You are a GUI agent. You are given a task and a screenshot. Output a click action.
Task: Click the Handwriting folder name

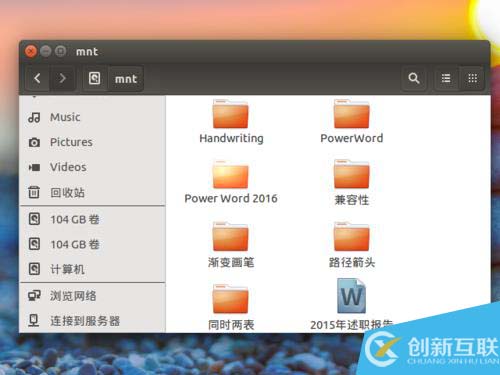click(231, 138)
